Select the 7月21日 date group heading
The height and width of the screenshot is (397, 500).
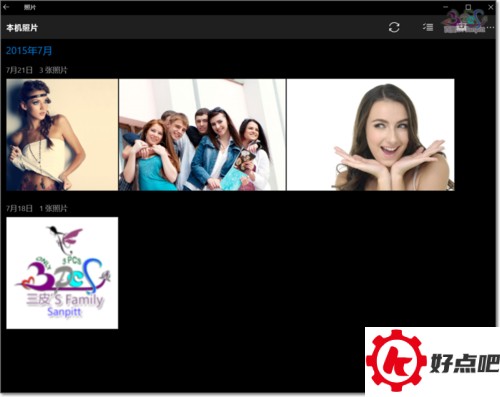(x=19, y=70)
